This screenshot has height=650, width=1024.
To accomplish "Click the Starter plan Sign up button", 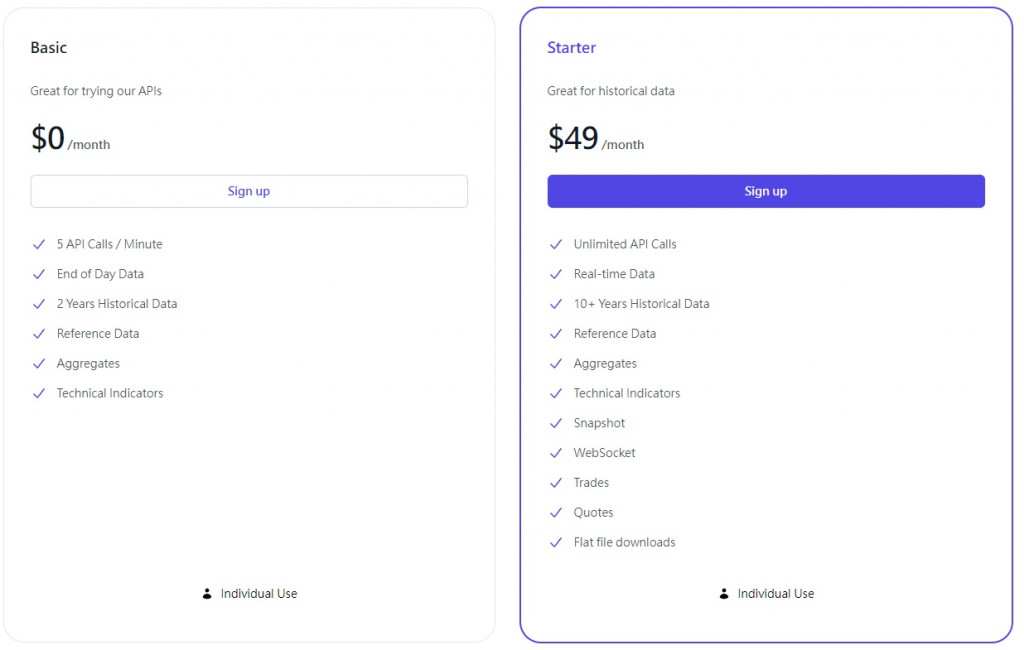I will click(765, 191).
